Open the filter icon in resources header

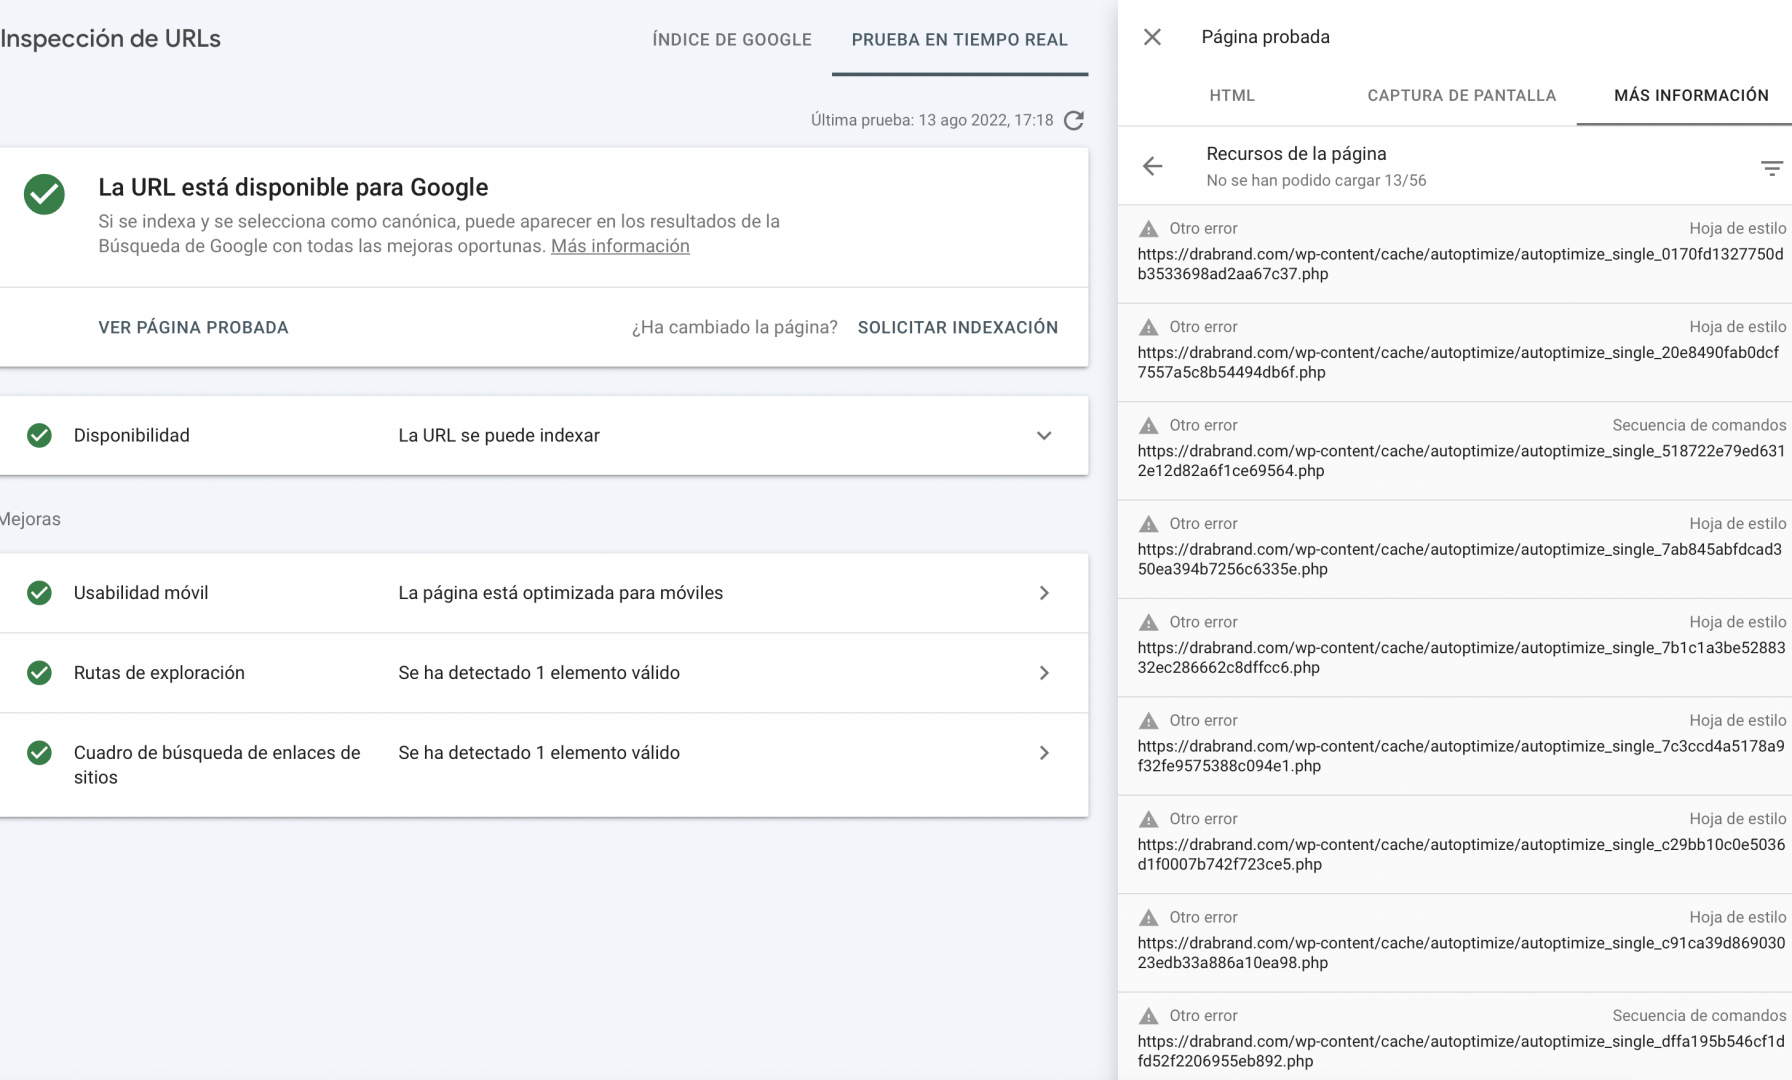point(1771,168)
